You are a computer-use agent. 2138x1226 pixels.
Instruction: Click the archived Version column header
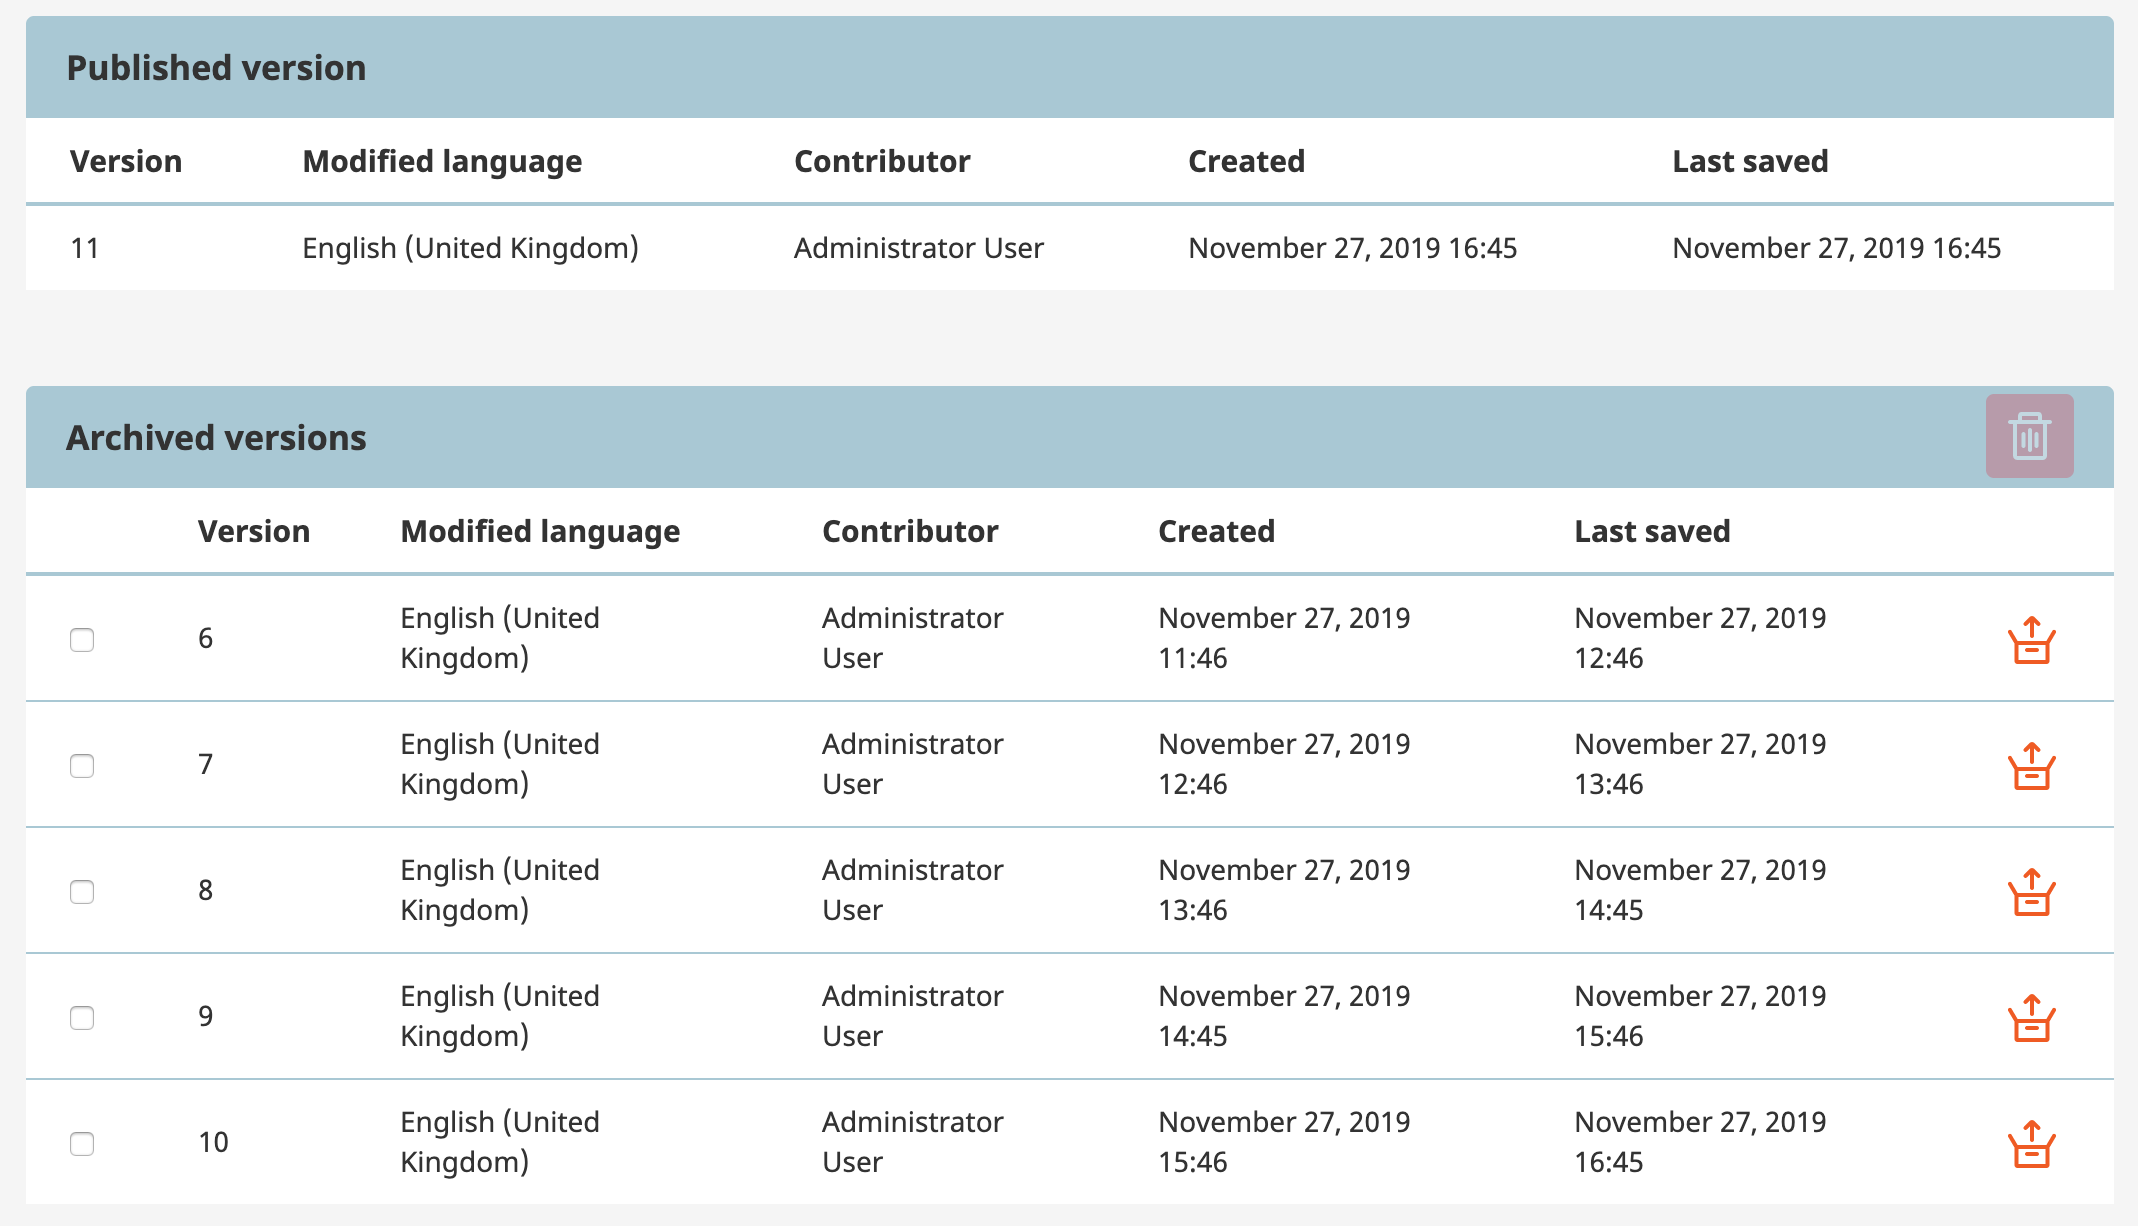click(x=254, y=531)
